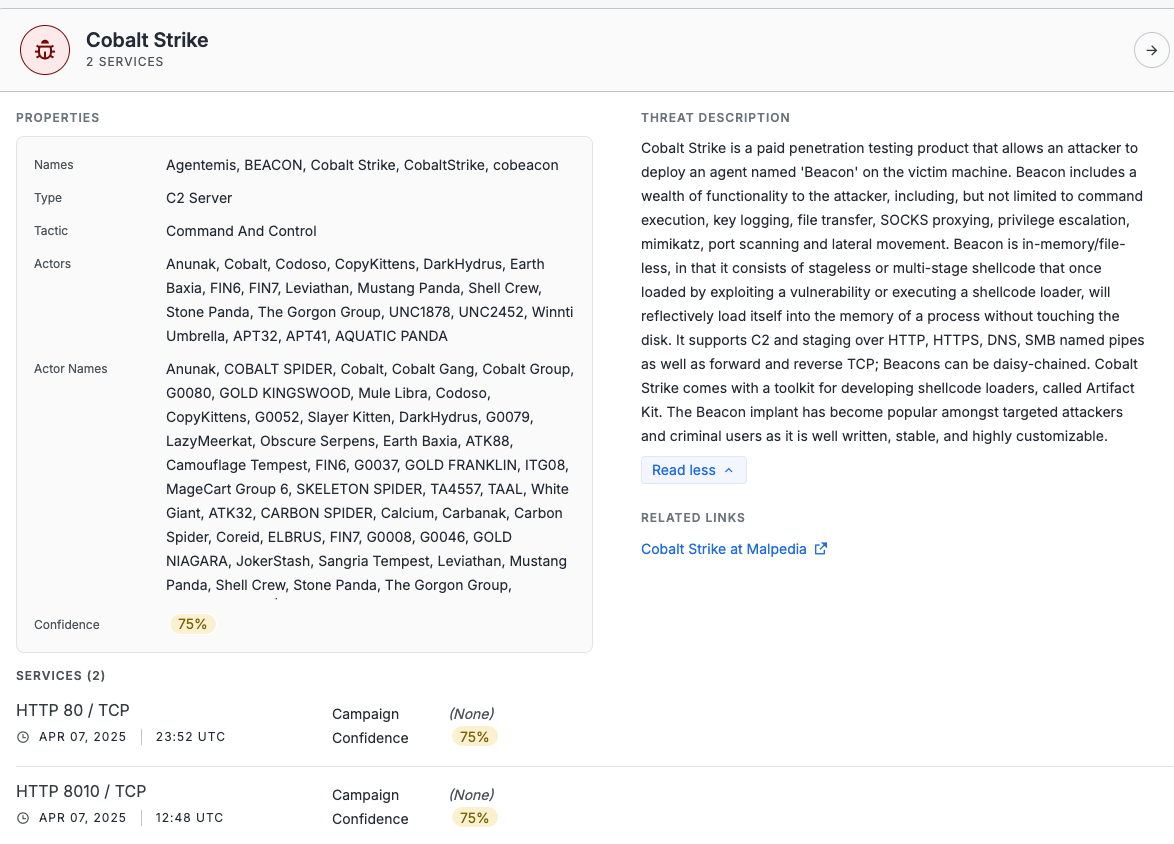
Task: Click the THREAT DESCRIPTION heading
Action: tap(715, 118)
